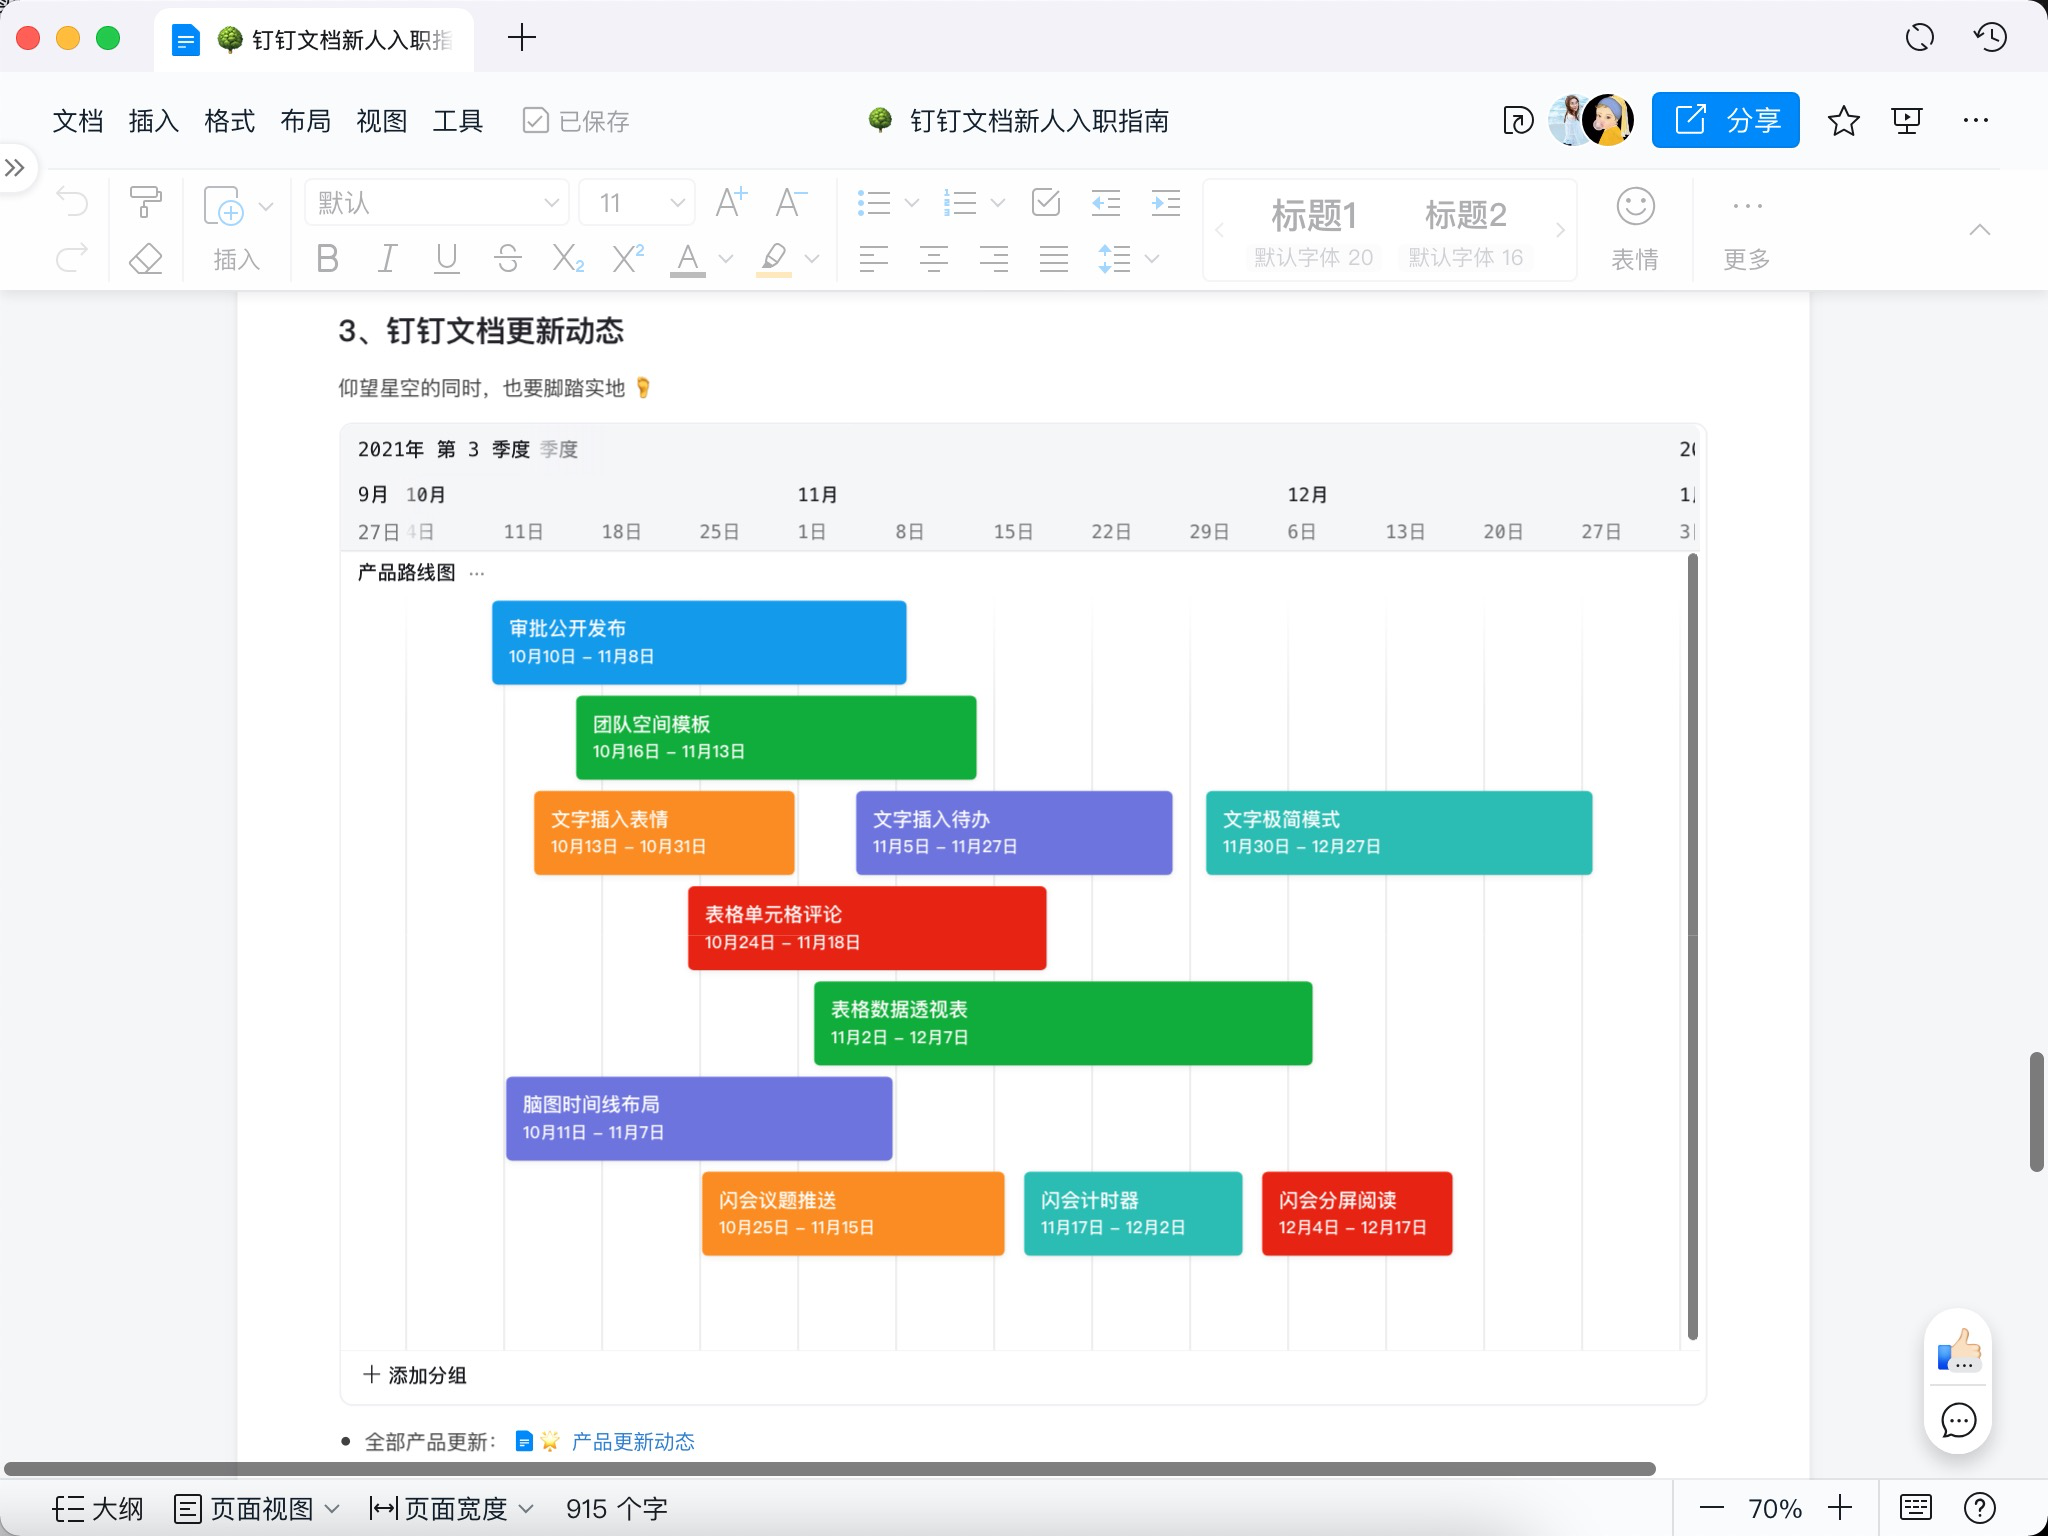Screen dimensions: 2048x1536
Task: Open the keyboard shortcuts panel icon
Action: (x=1915, y=1508)
